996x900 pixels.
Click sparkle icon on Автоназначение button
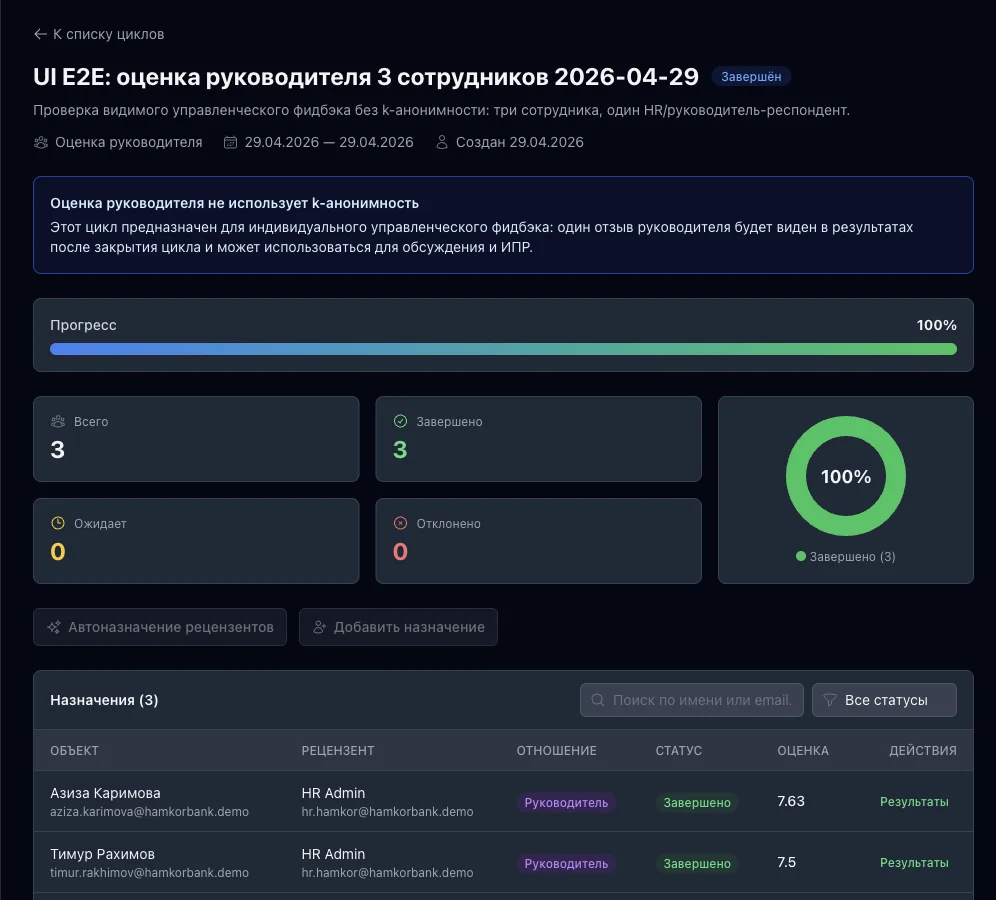(54, 628)
